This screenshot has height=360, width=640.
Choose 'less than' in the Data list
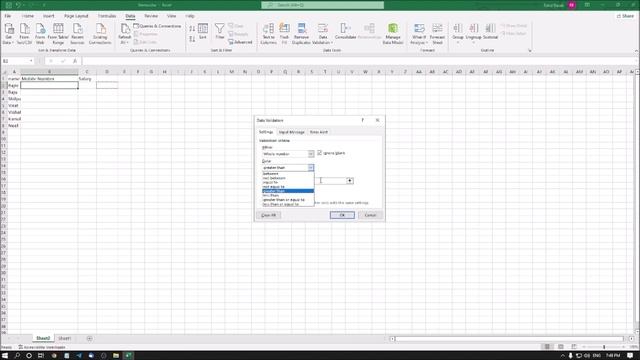click(288, 196)
